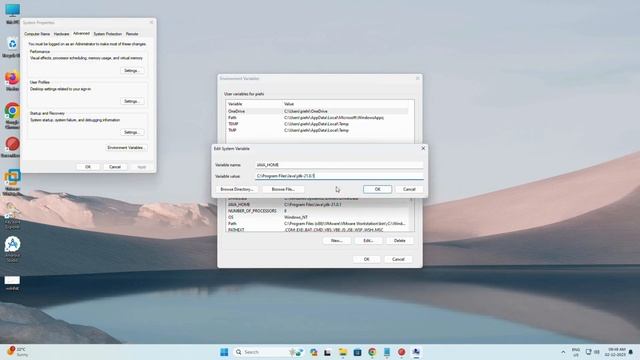
Task: Open the Performance Settings button
Action: [132, 71]
